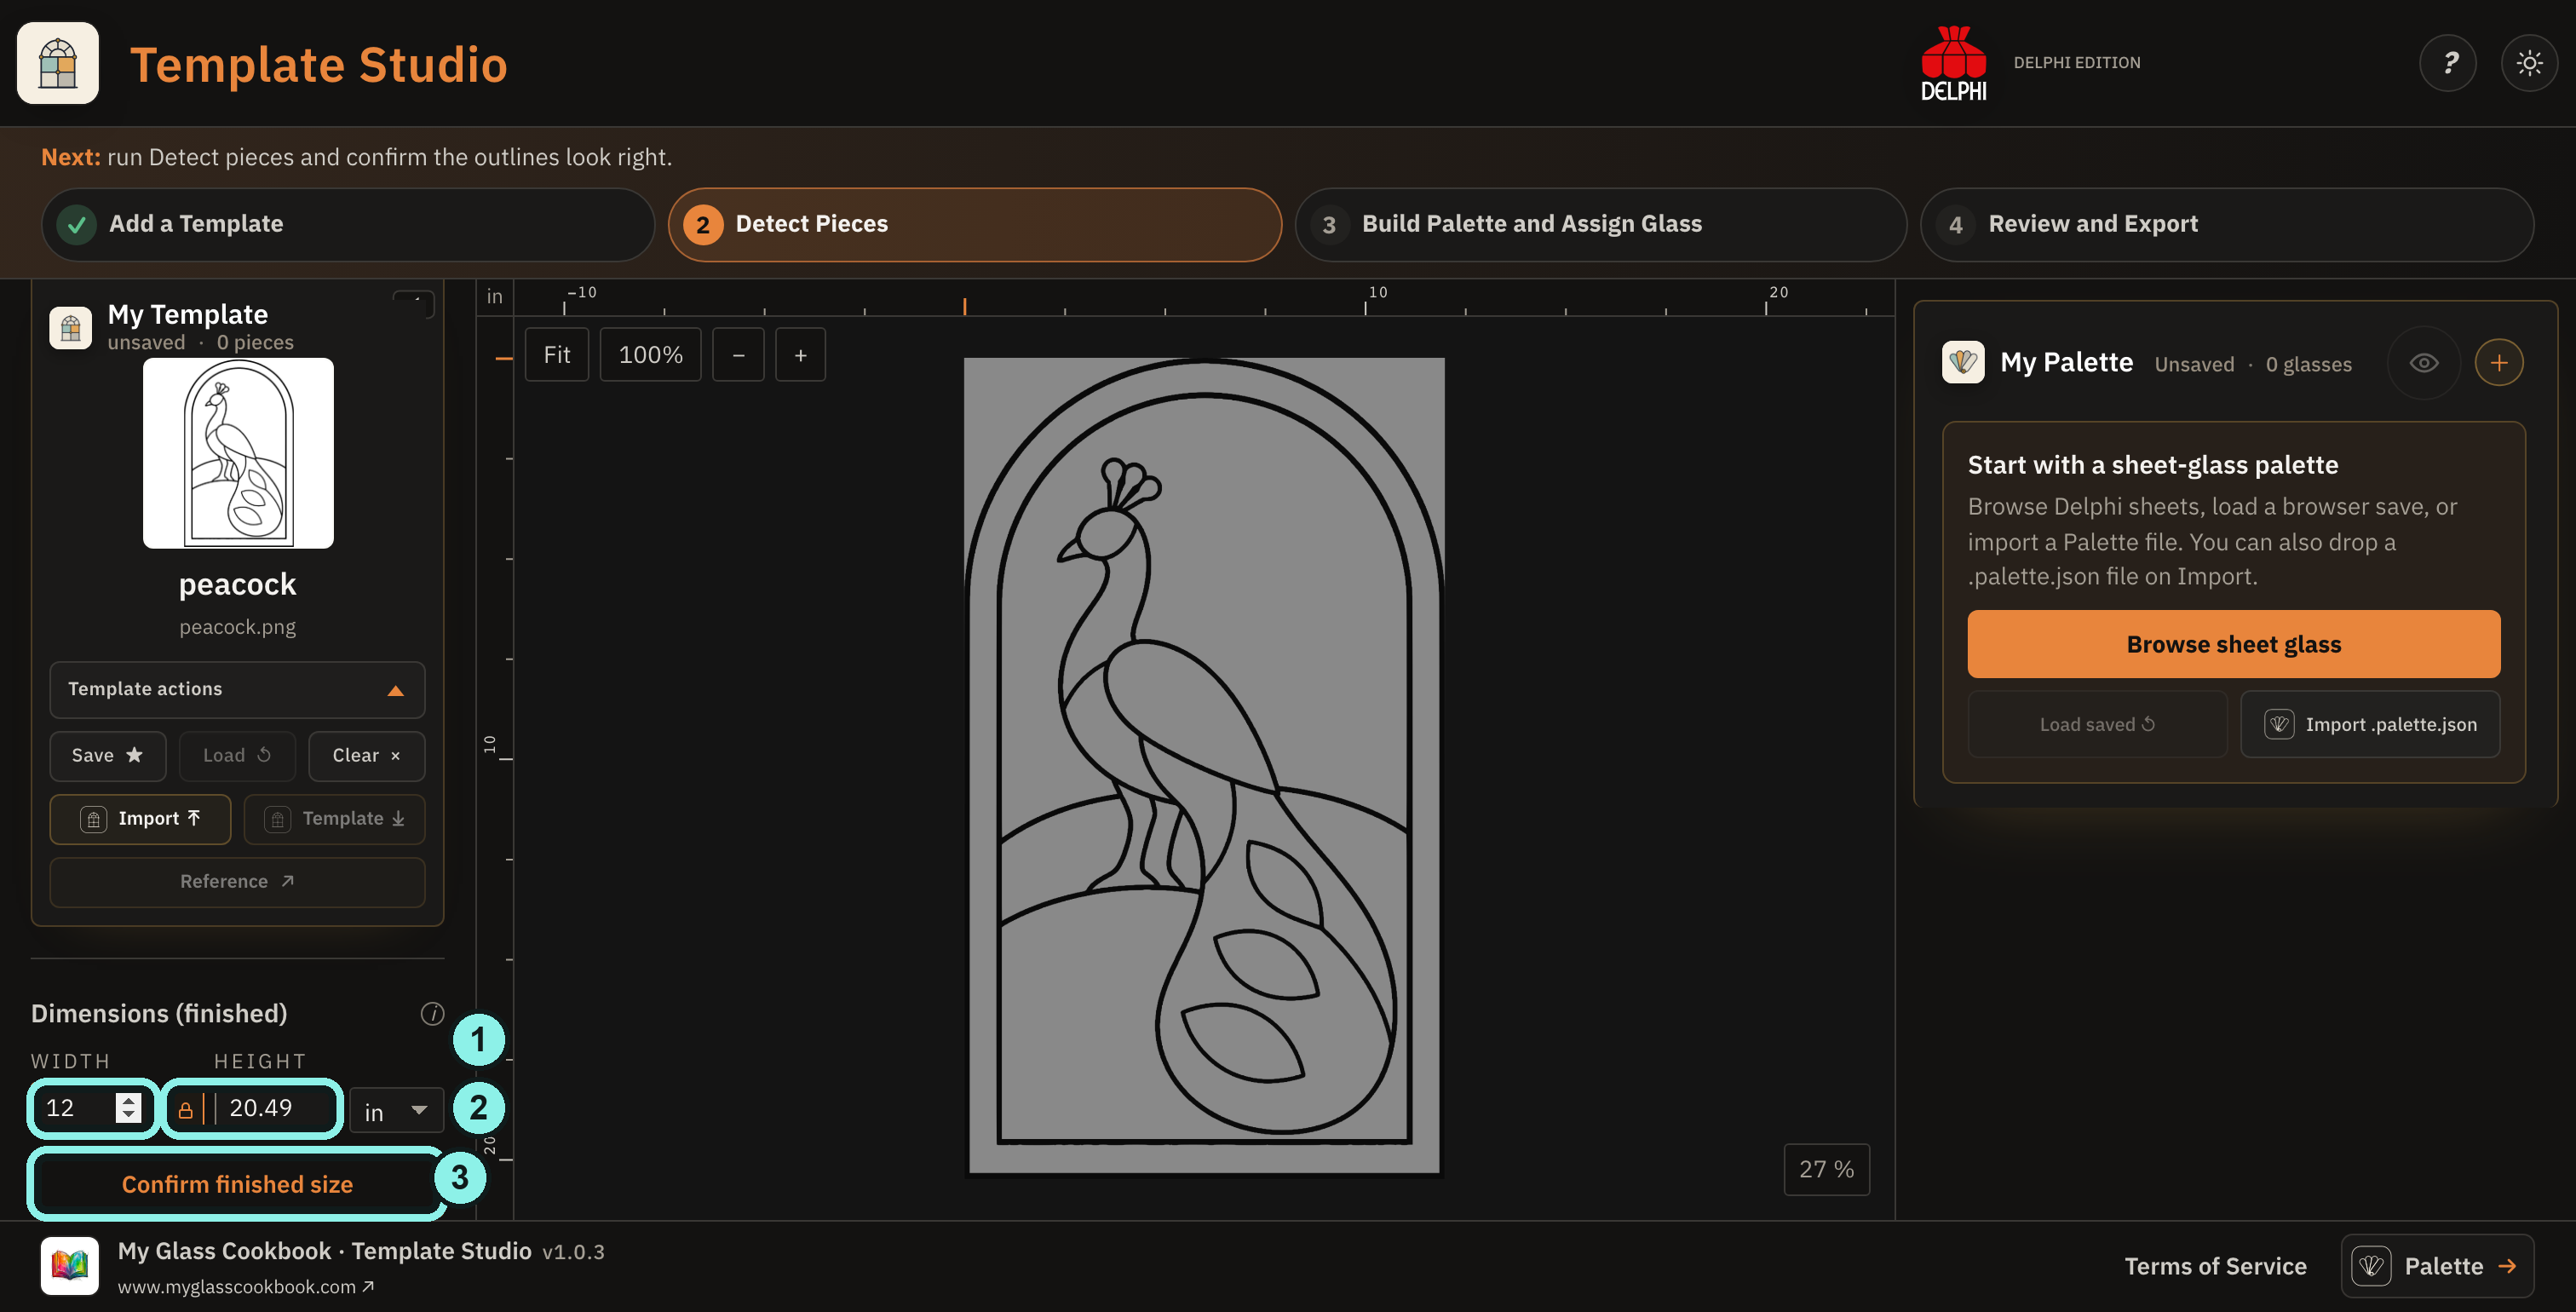Click the Template download button
This screenshot has height=1312, width=2576.
[334, 819]
